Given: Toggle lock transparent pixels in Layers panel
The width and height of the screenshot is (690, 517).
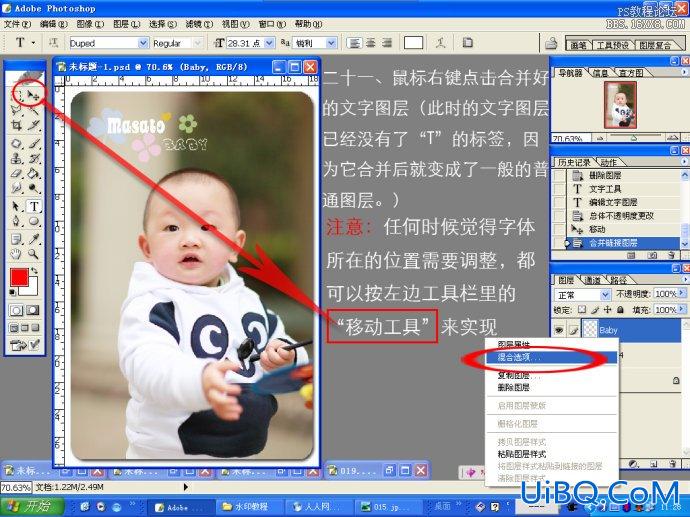Looking at the screenshot, I should tap(582, 309).
